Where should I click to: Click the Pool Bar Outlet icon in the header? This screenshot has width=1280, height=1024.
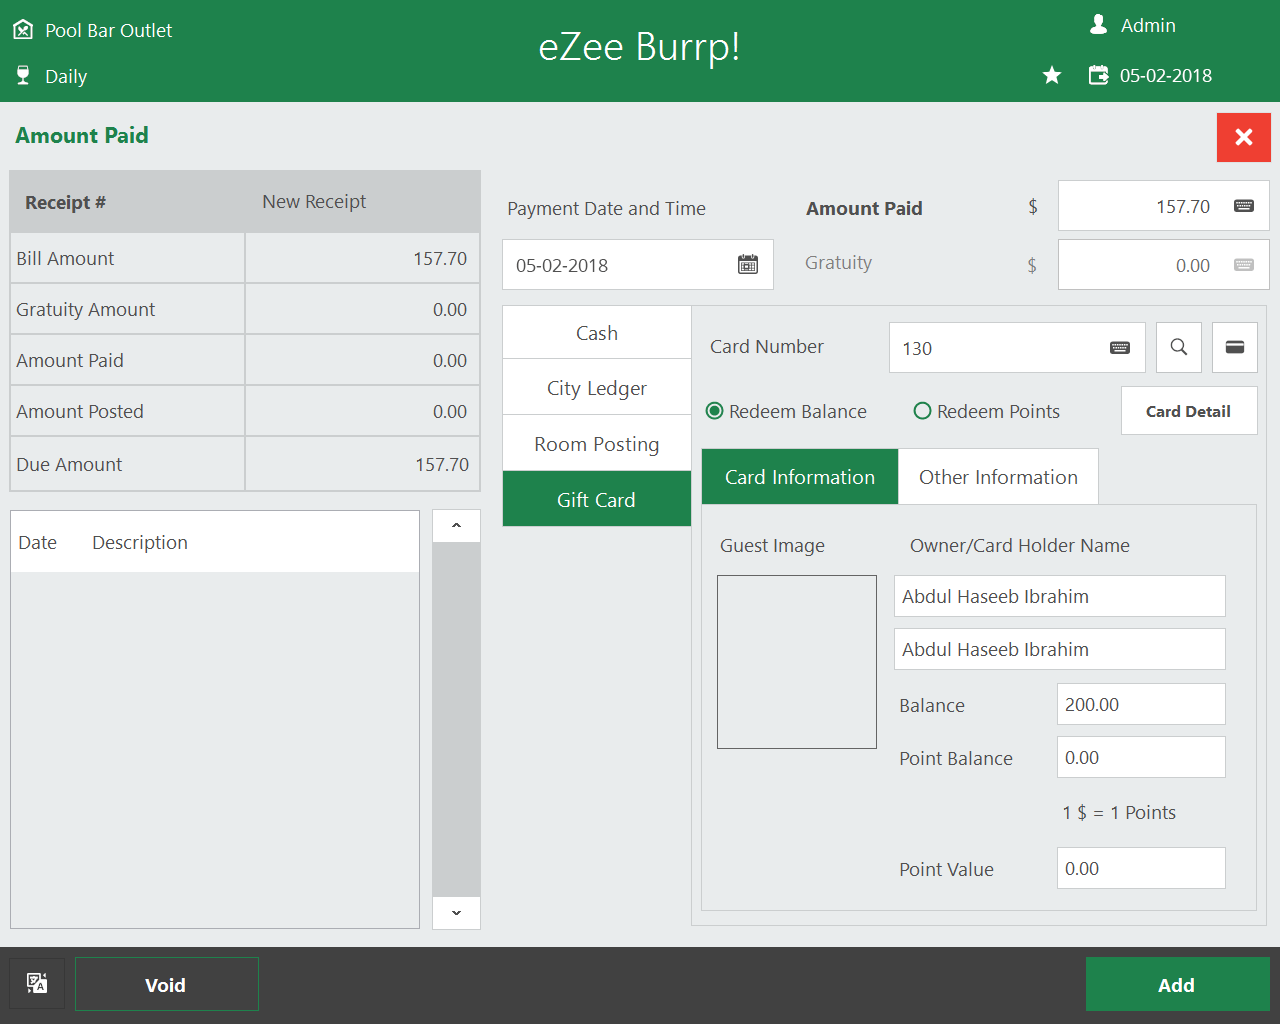[x=23, y=30]
